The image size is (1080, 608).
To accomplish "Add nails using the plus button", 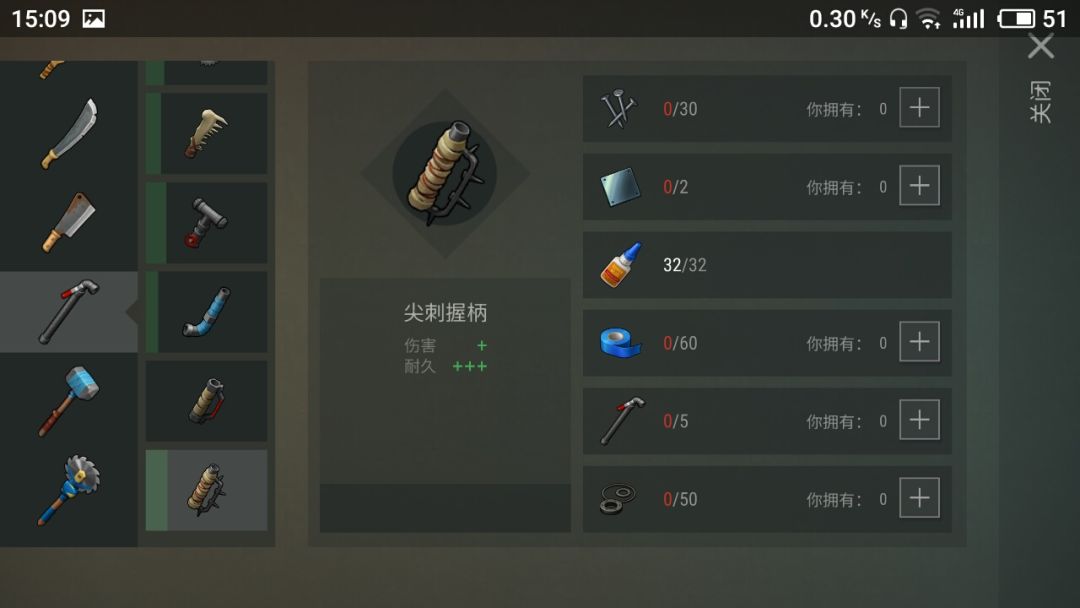I will tap(920, 107).
